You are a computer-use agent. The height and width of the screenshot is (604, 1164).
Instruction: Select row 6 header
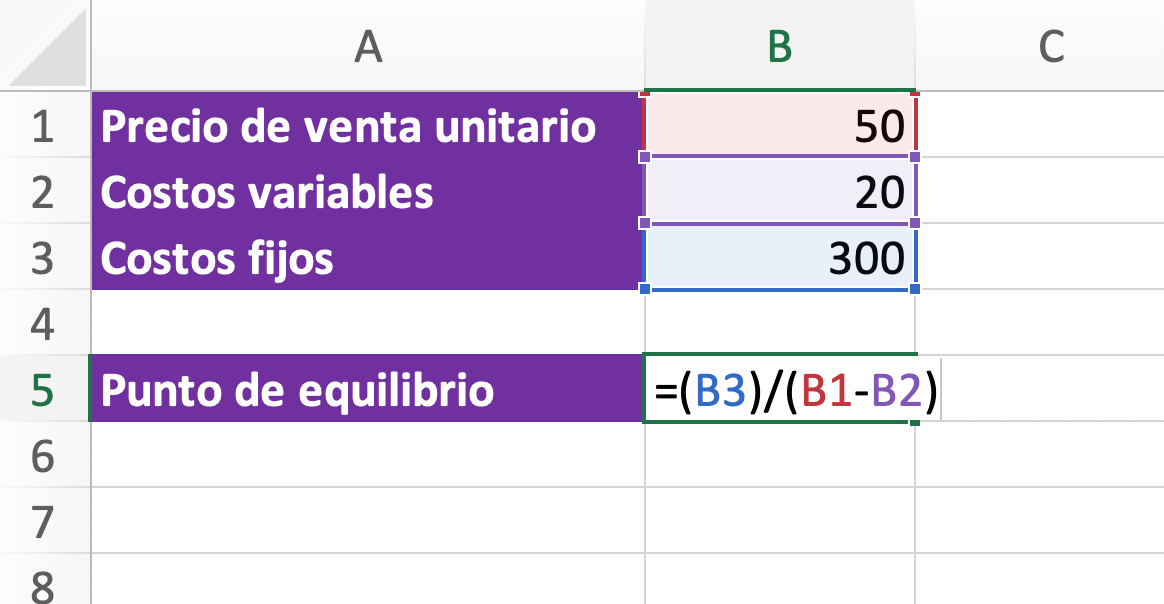click(x=43, y=456)
